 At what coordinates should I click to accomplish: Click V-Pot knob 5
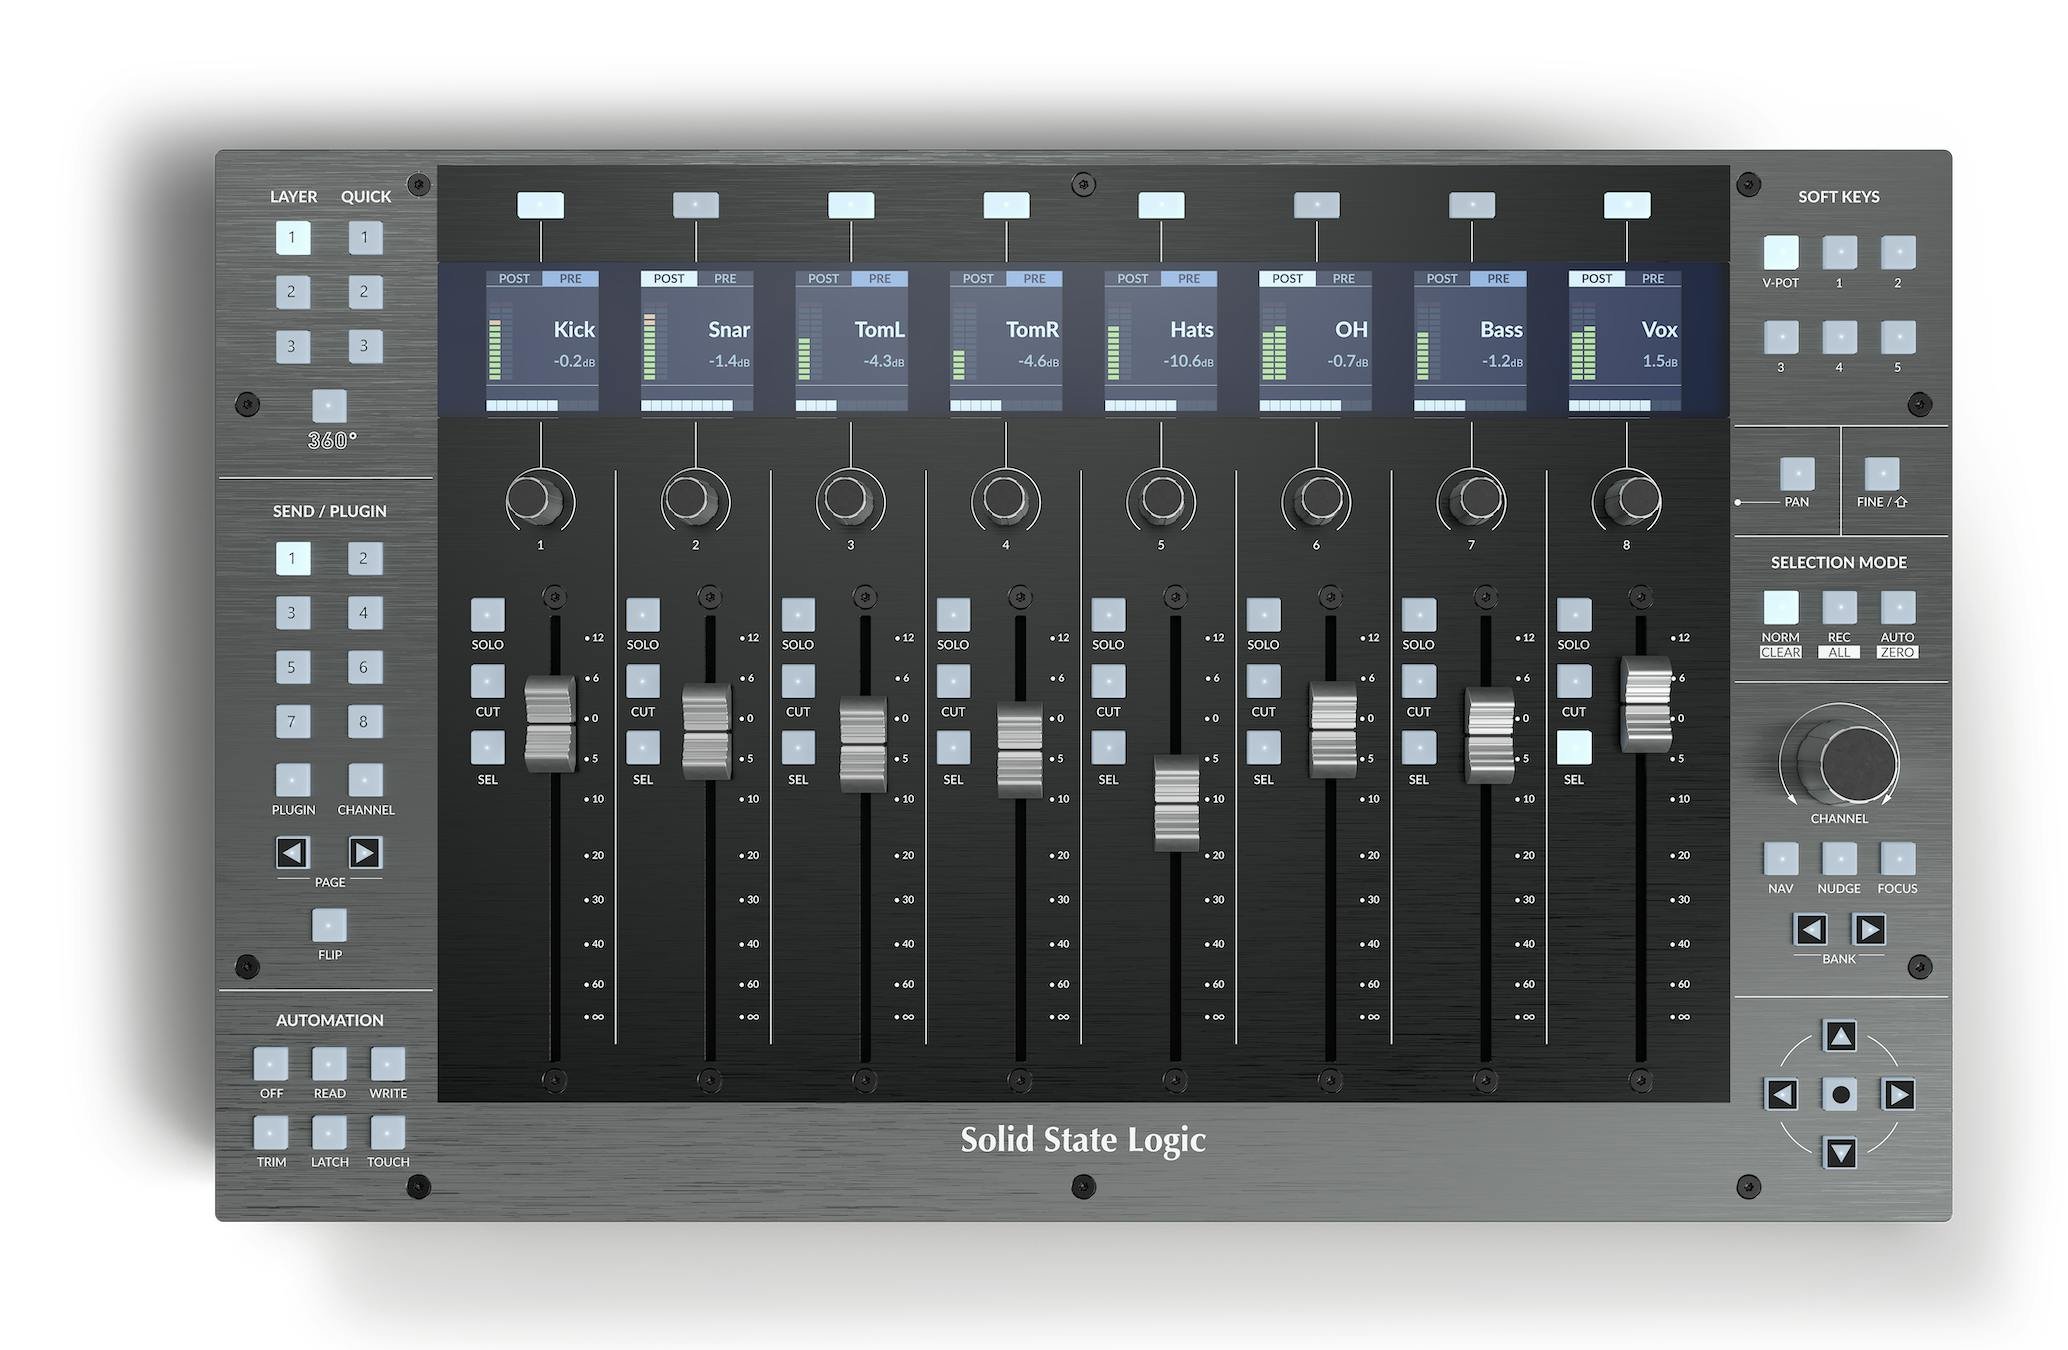coord(1160,498)
